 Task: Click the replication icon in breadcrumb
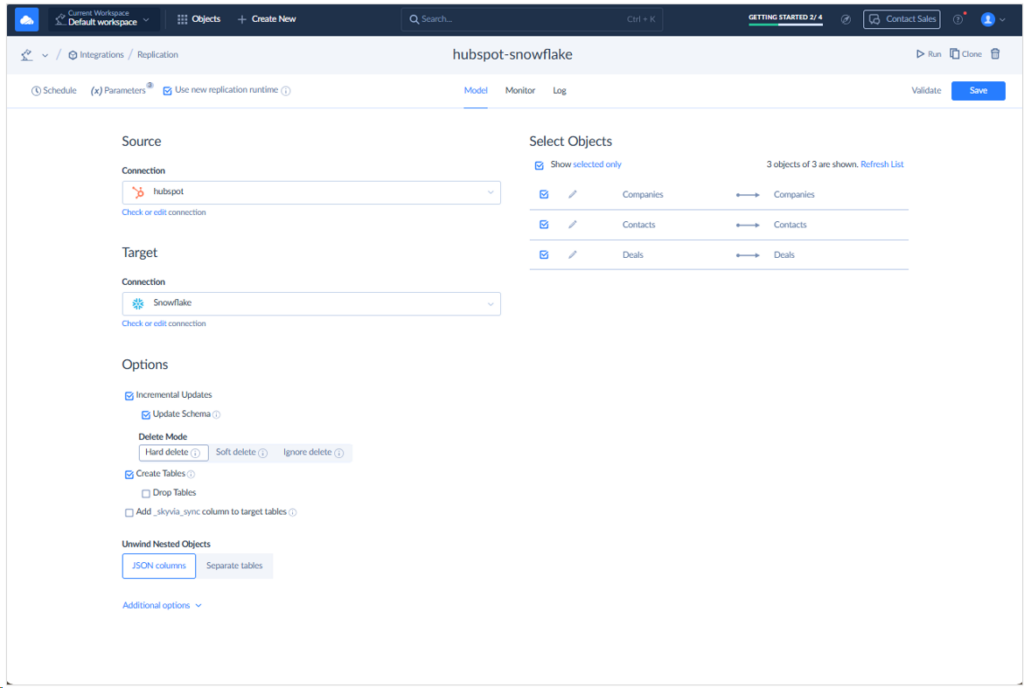(27, 55)
